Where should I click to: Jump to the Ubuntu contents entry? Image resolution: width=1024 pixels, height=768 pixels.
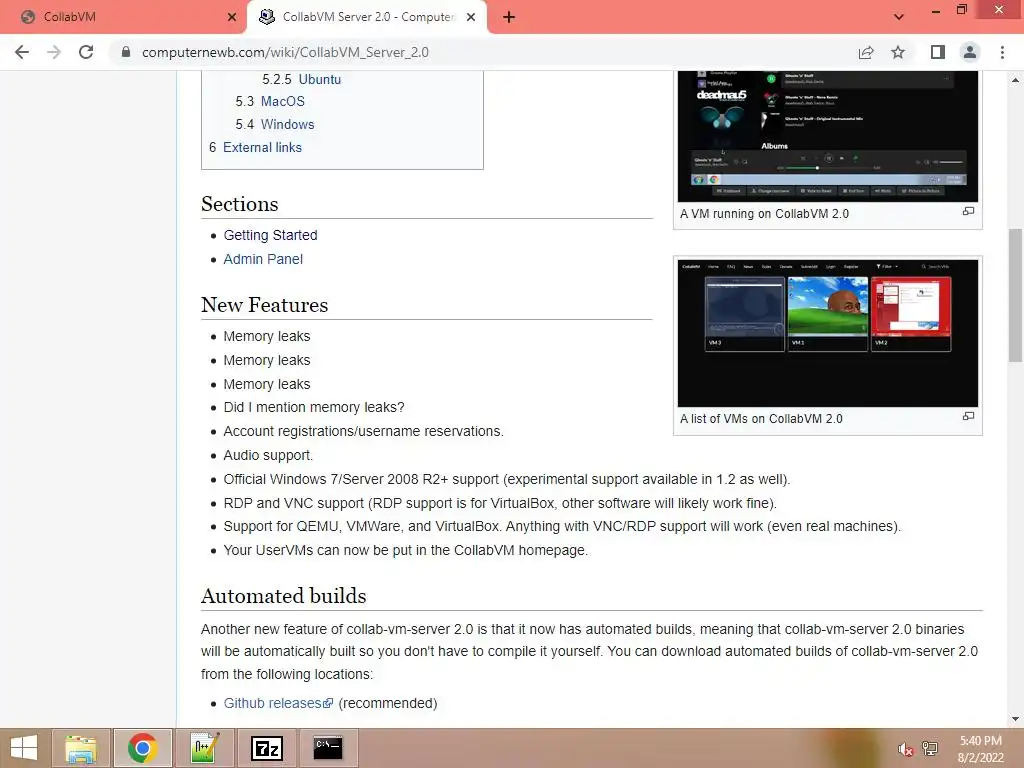[x=320, y=79]
